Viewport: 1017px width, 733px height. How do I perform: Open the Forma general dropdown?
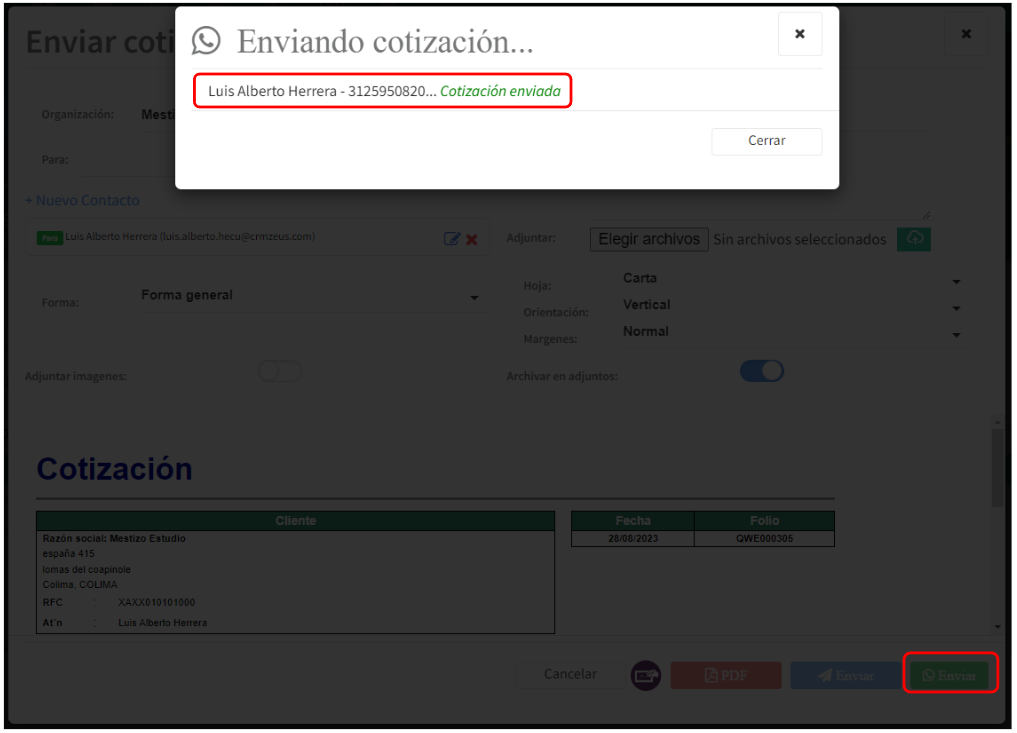(310, 297)
